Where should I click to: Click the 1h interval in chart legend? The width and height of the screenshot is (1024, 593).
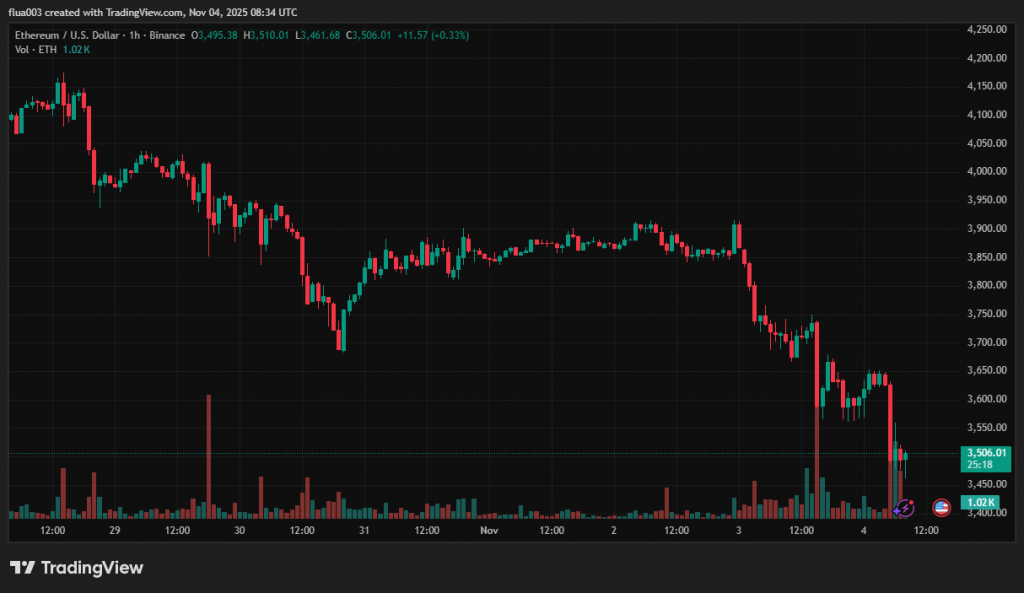point(134,36)
